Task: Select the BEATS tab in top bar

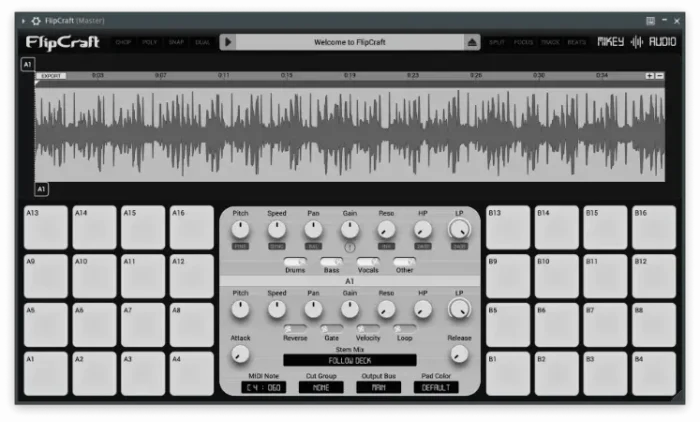Action: pyautogui.click(x=577, y=43)
